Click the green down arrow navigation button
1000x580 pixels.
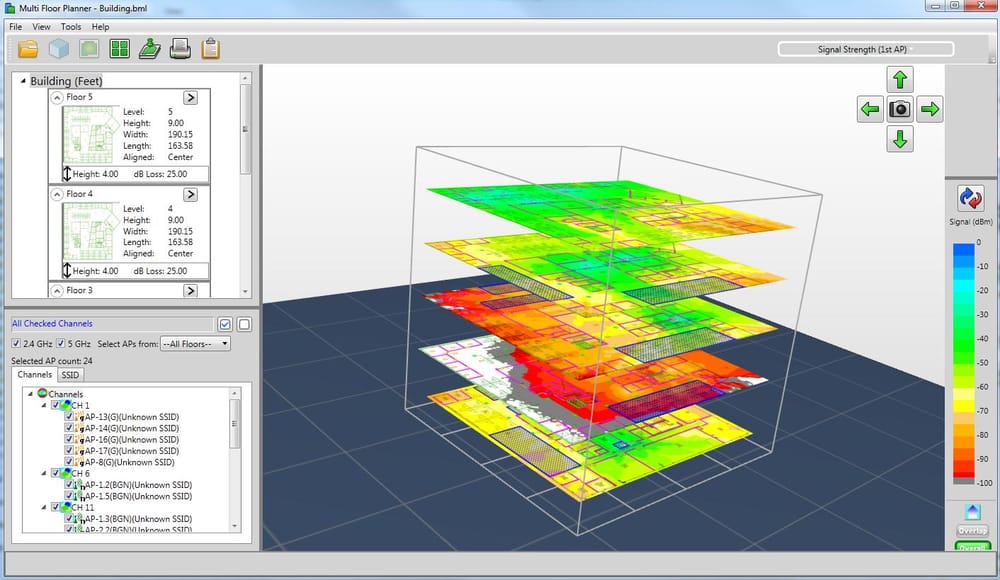pos(900,139)
